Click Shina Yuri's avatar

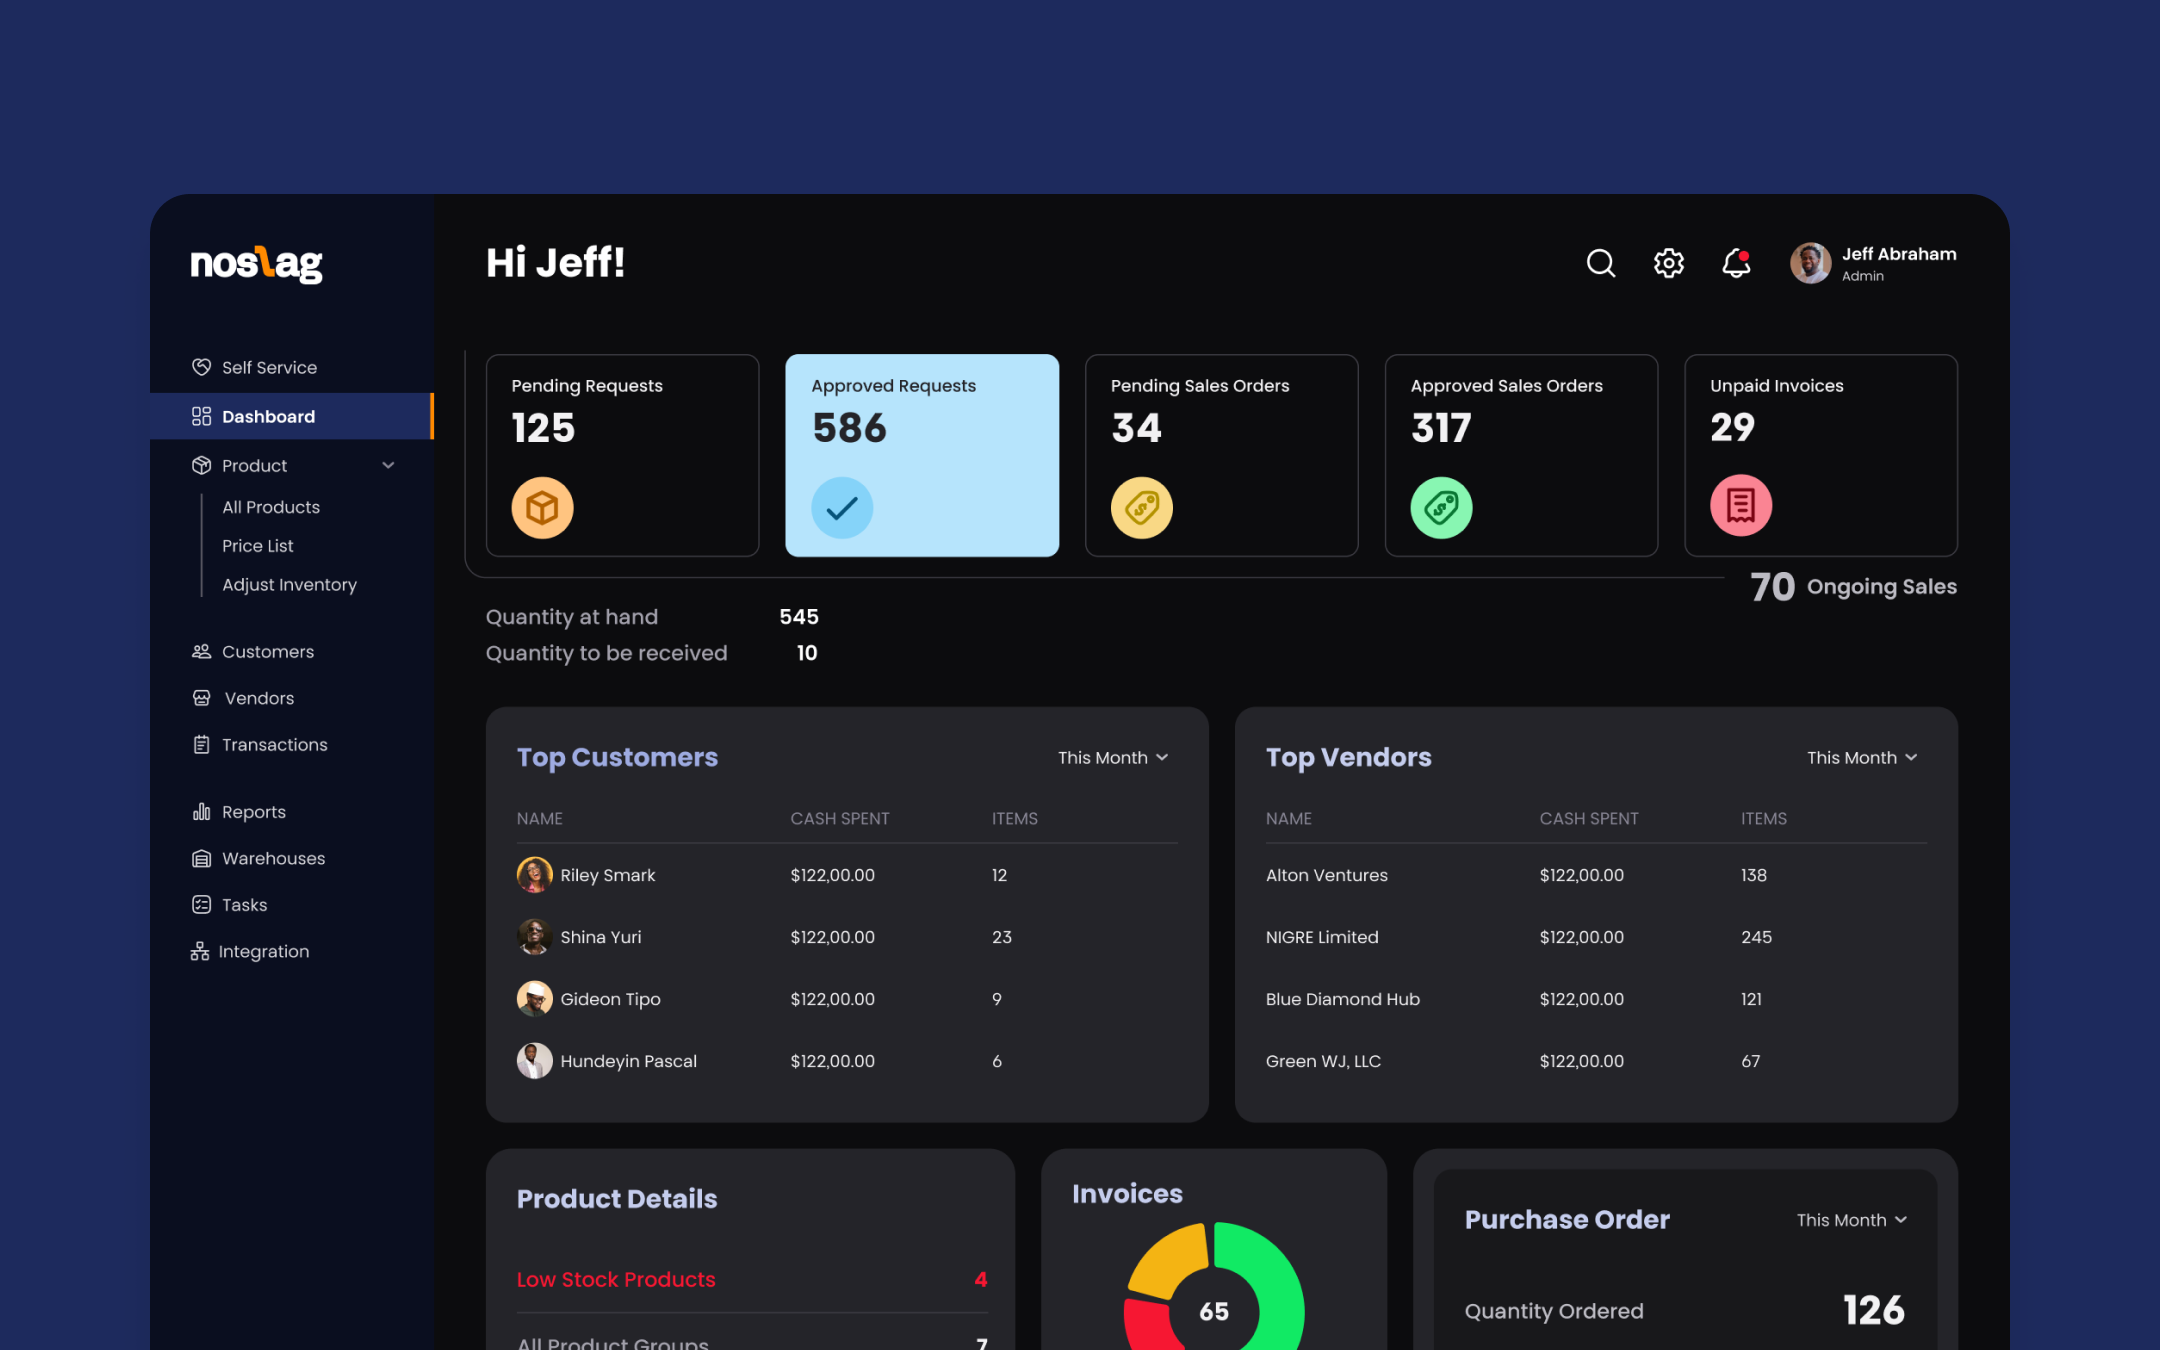point(534,936)
